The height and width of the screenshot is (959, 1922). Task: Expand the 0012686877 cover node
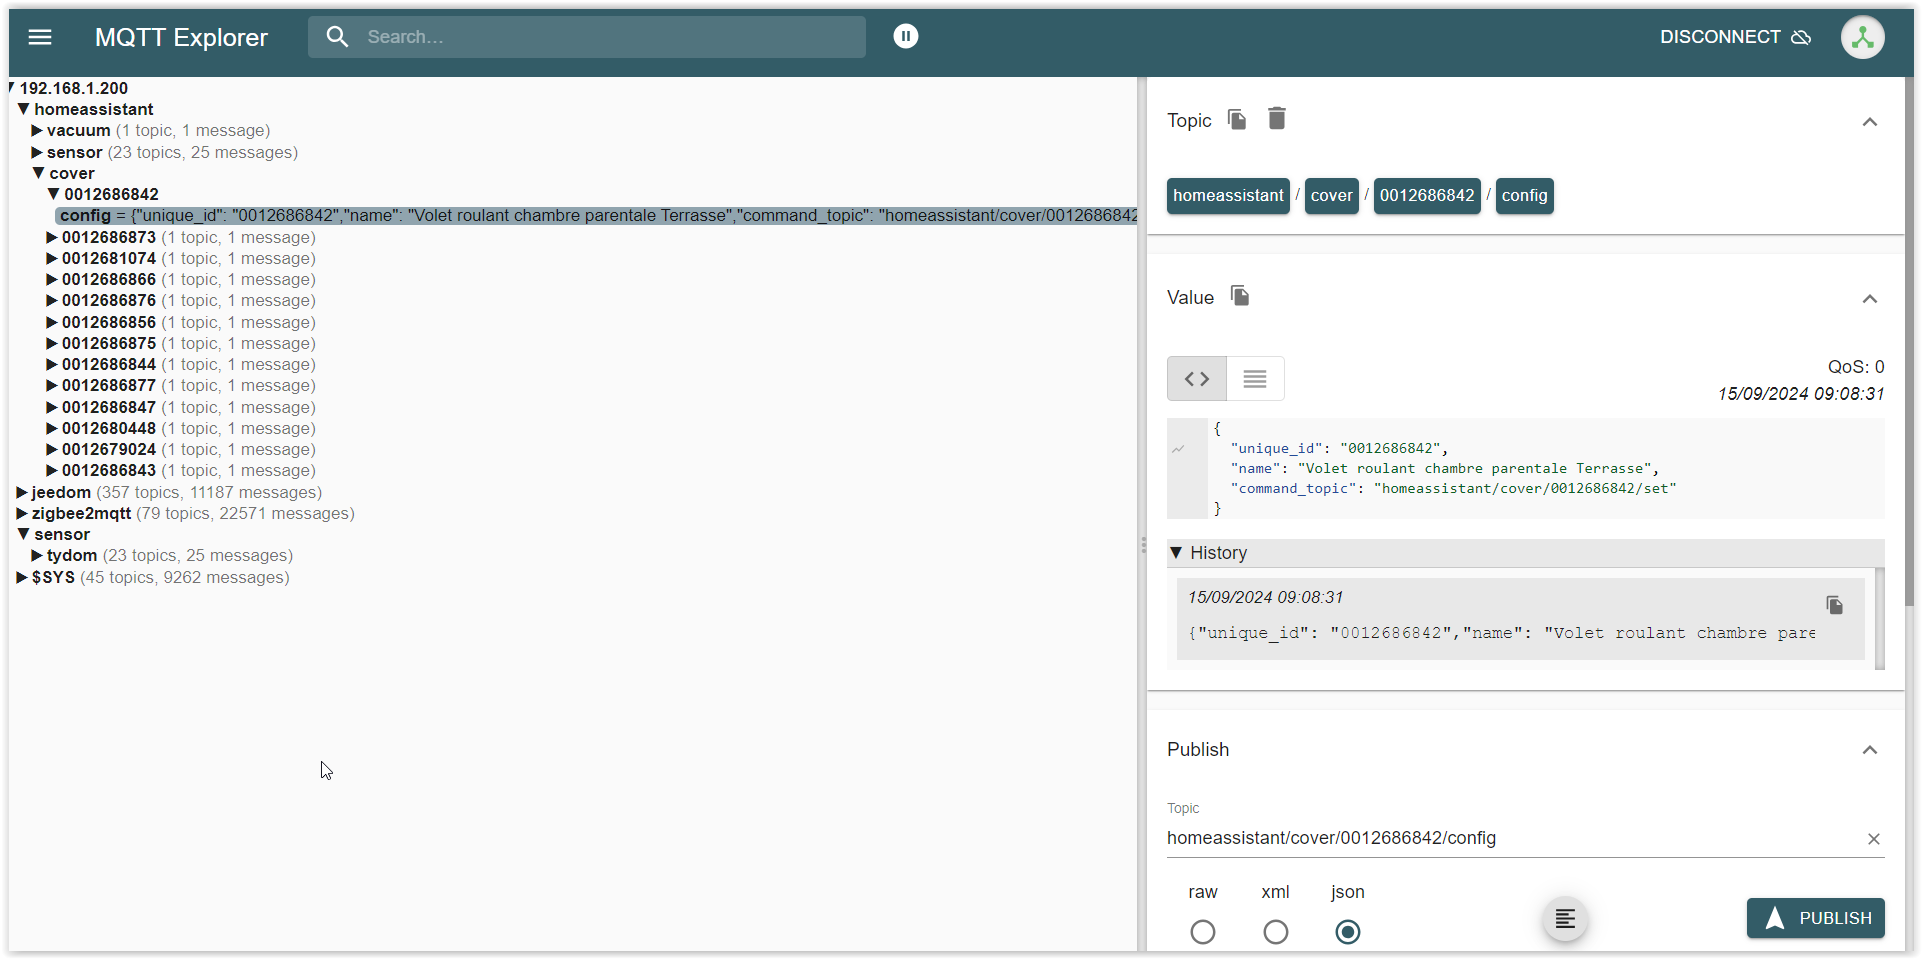[x=52, y=385]
